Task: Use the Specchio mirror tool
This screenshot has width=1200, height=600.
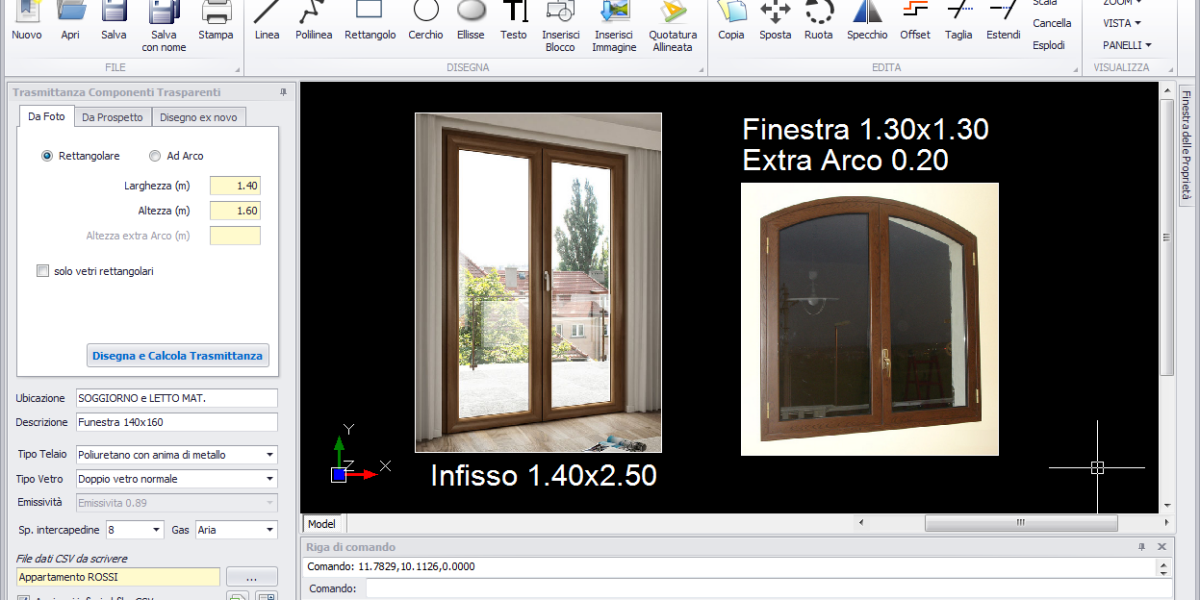Action: click(867, 20)
